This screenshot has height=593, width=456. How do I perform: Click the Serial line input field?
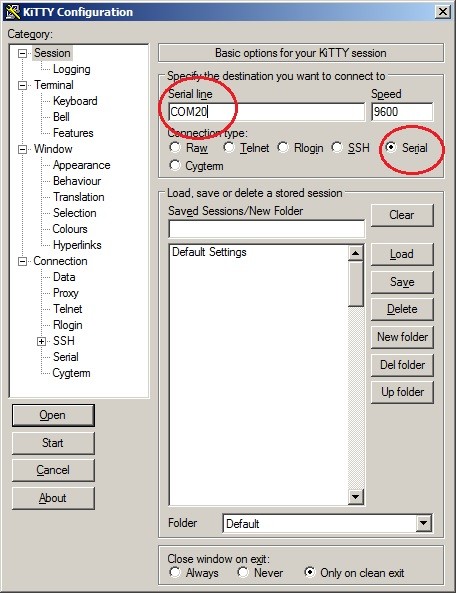coord(267,112)
